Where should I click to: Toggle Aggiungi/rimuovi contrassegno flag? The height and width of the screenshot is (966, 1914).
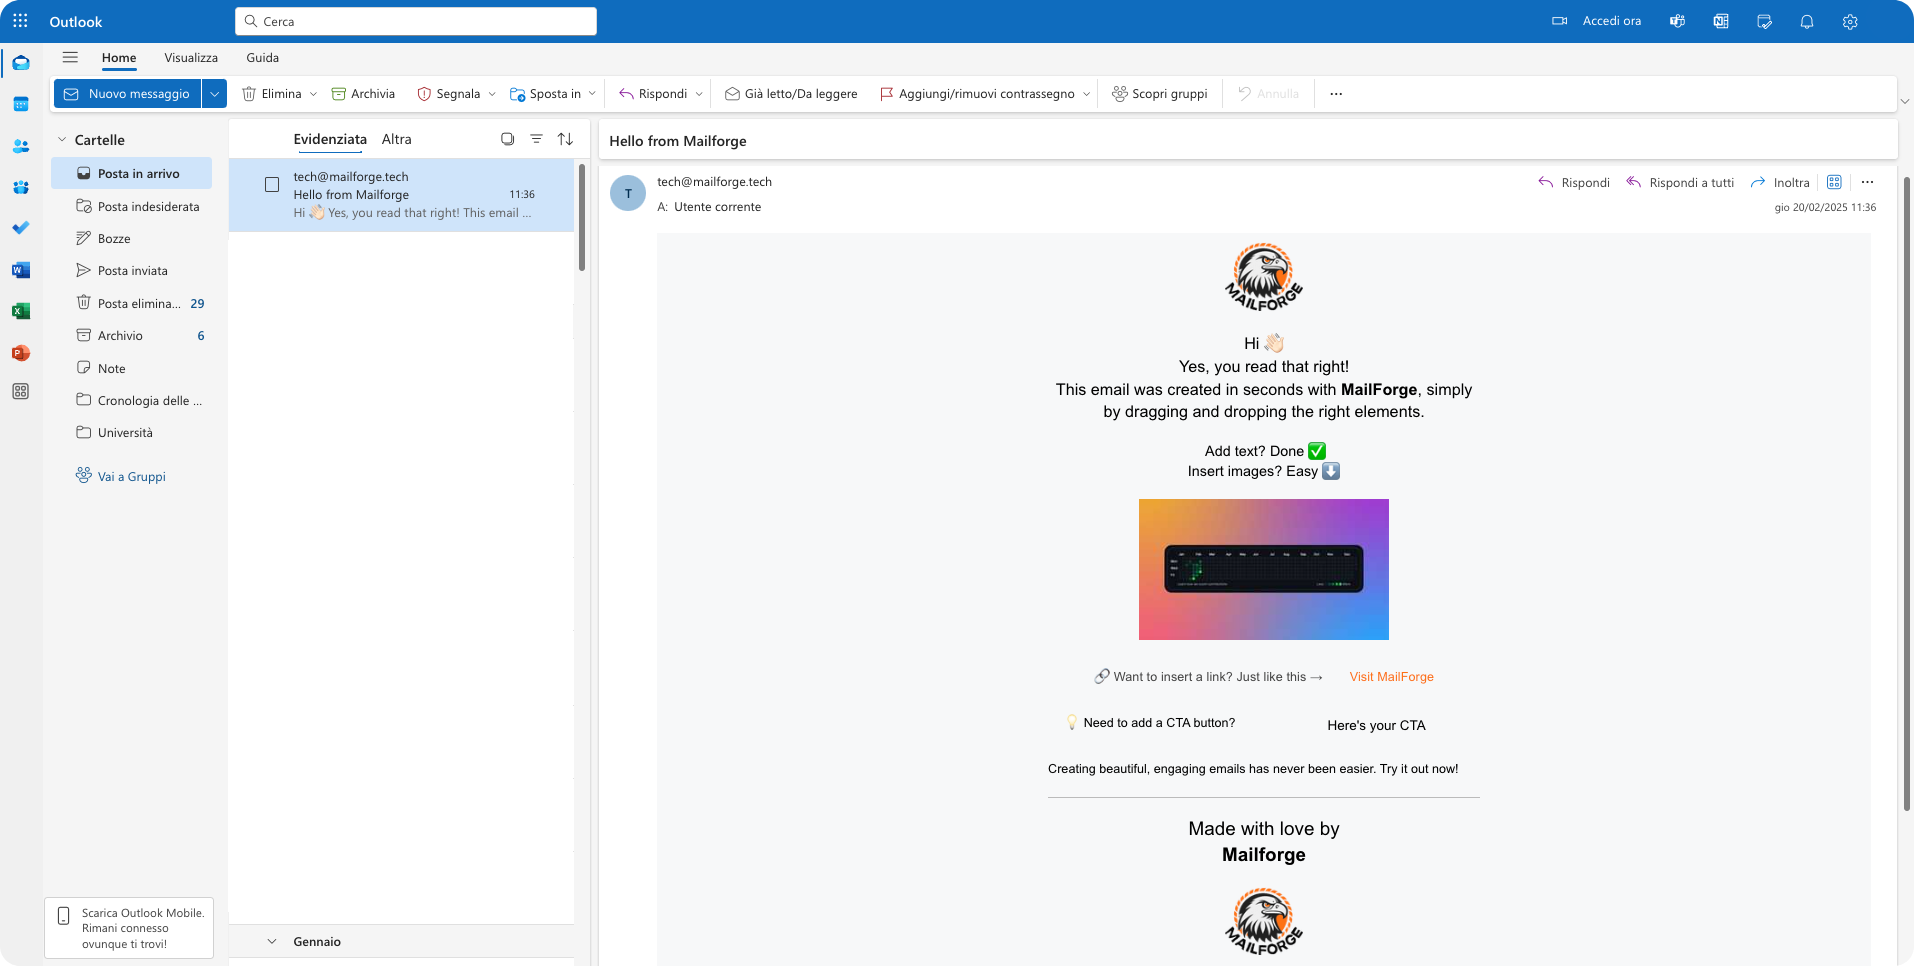(977, 94)
